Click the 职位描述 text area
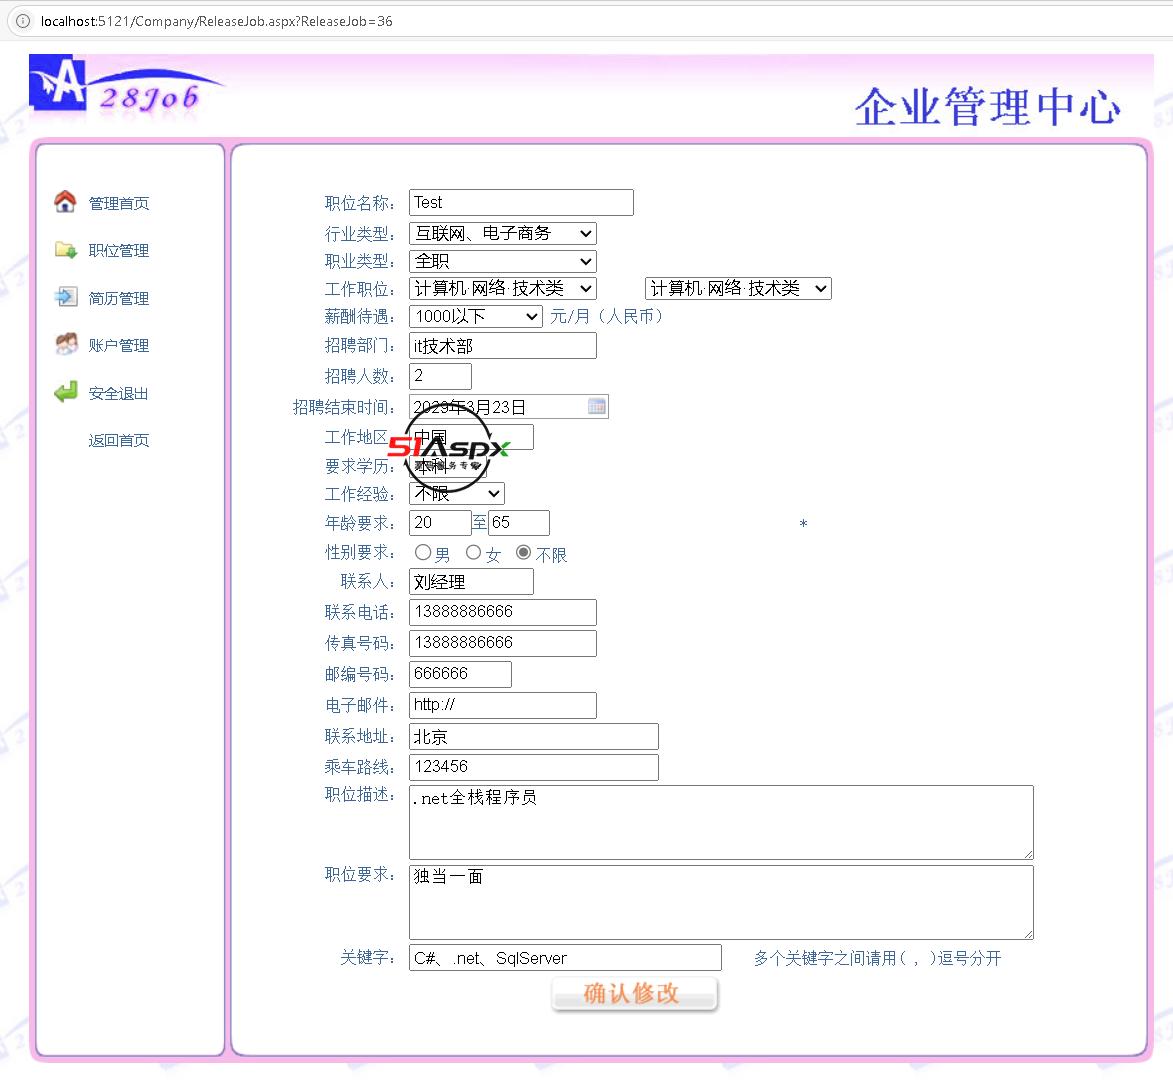 (721, 823)
